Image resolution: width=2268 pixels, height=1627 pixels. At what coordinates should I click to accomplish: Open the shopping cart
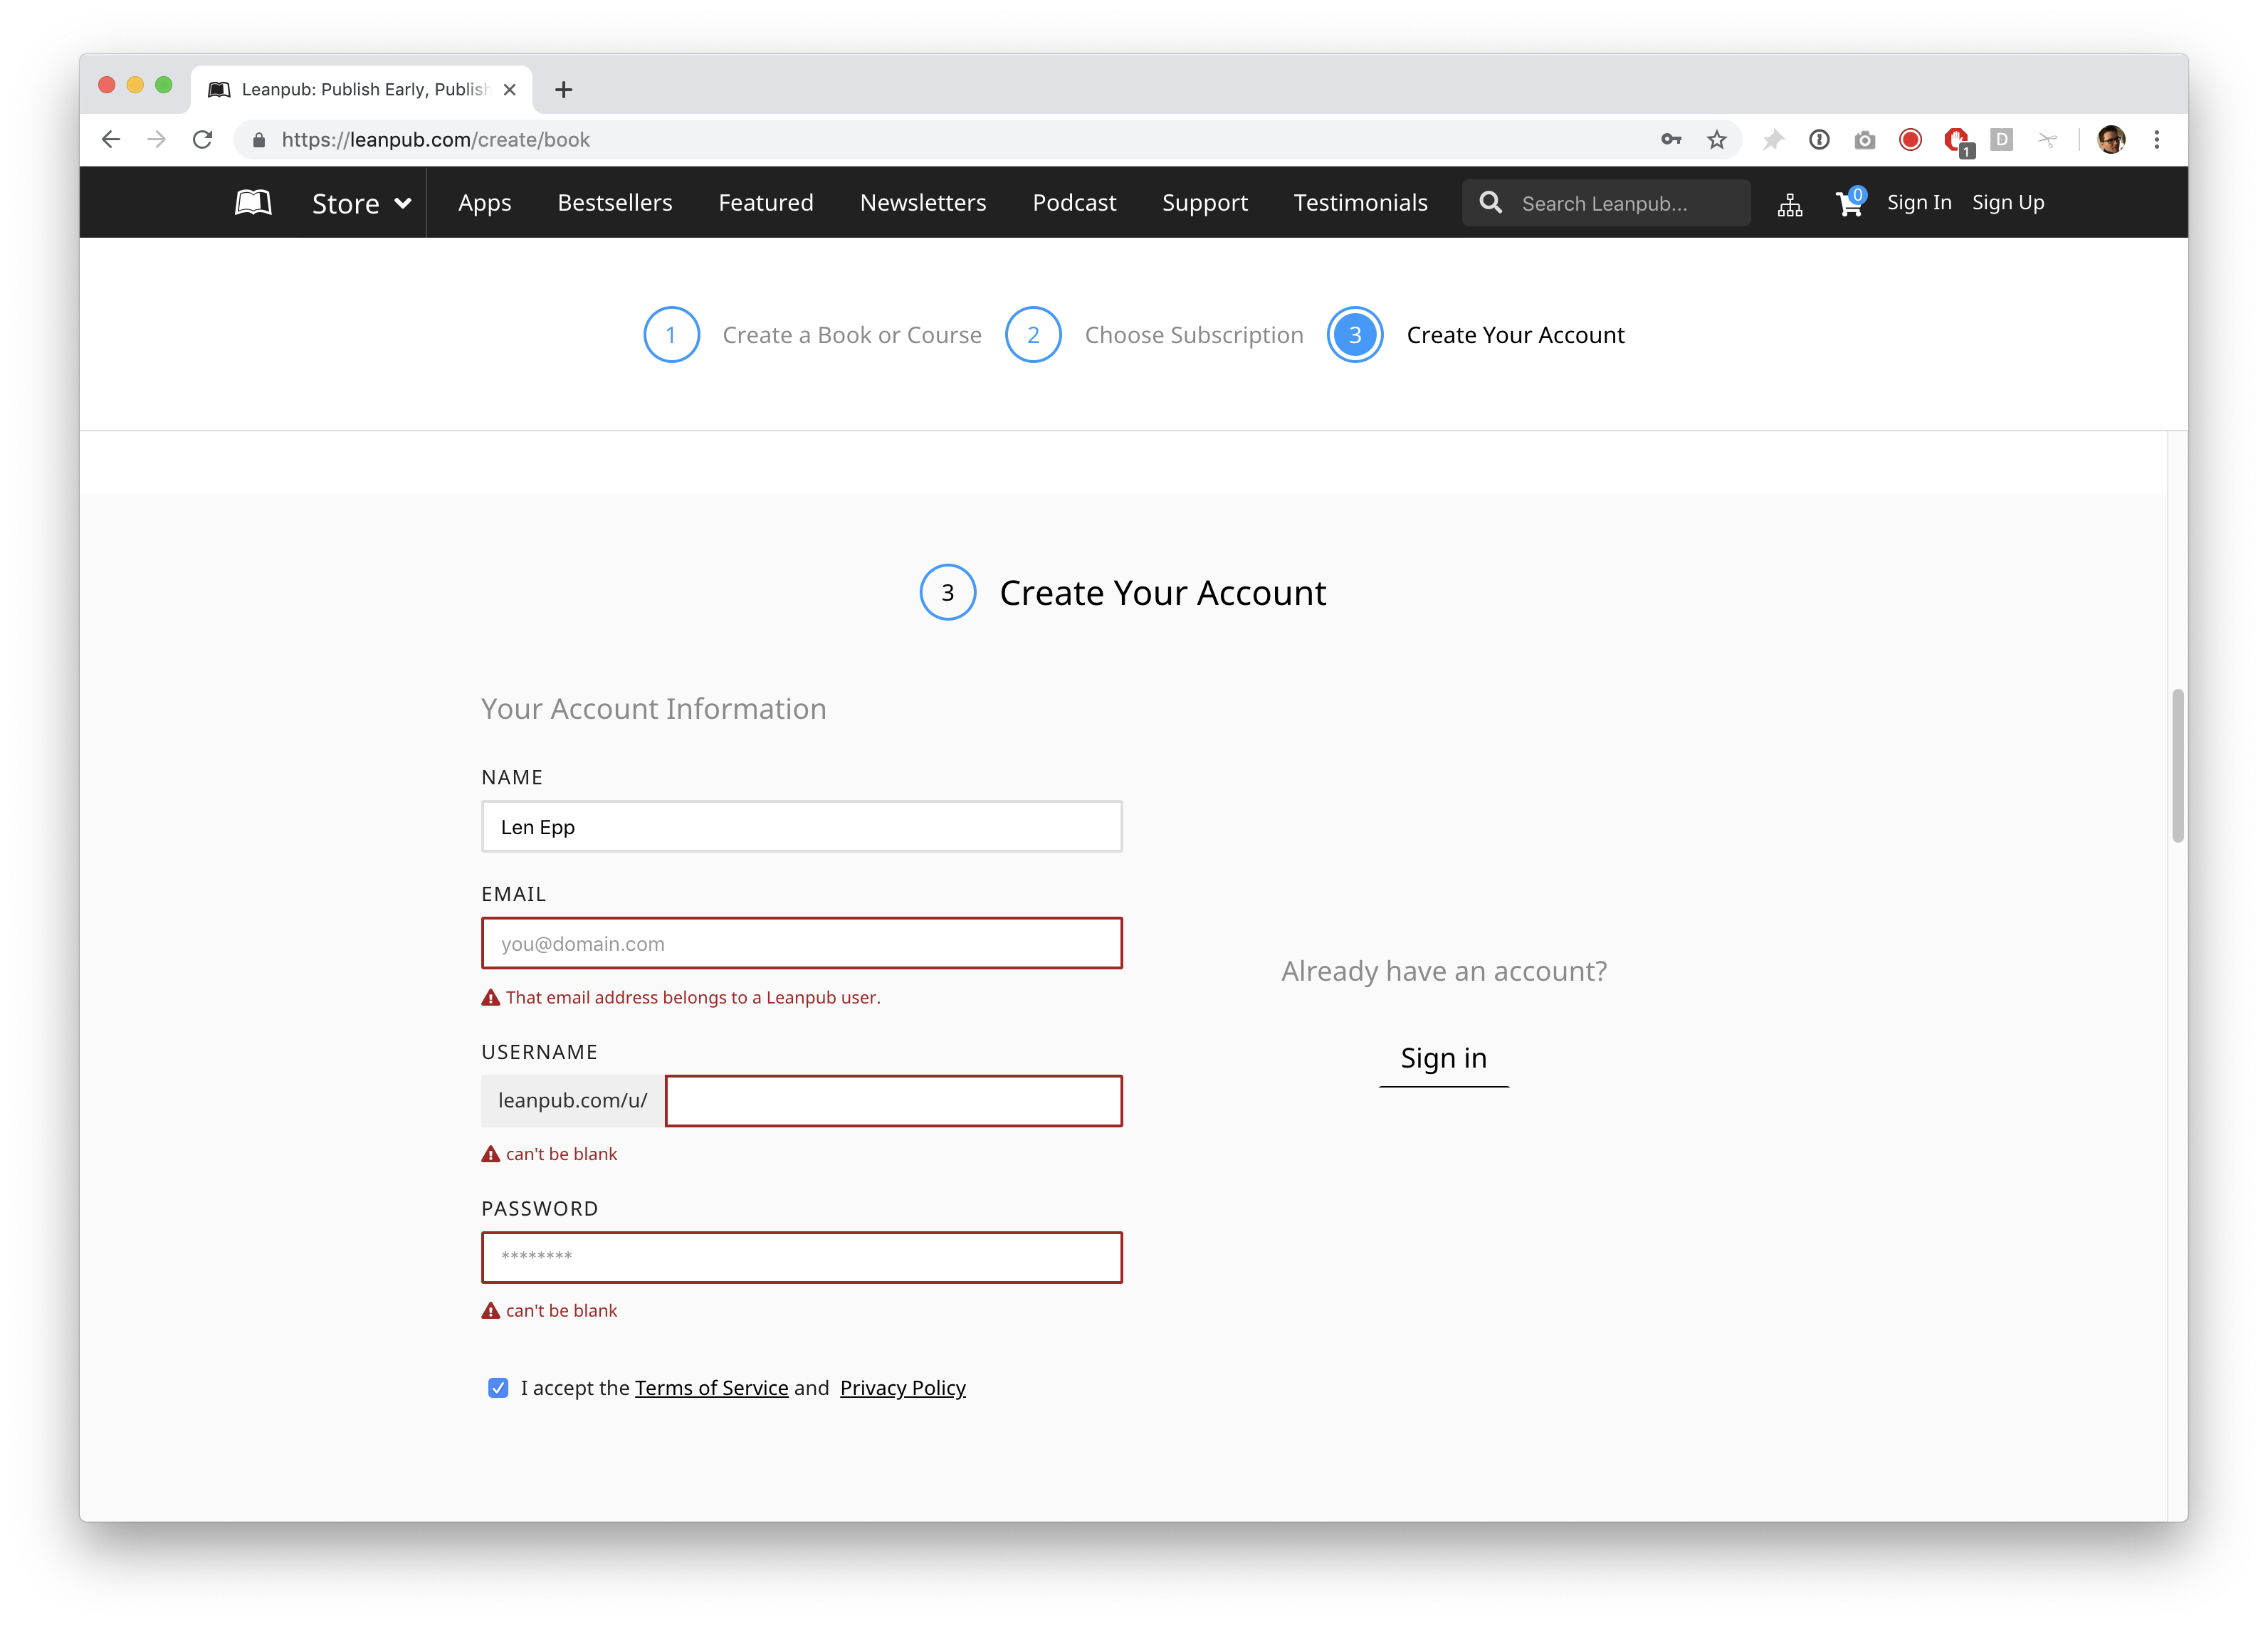(x=1850, y=203)
